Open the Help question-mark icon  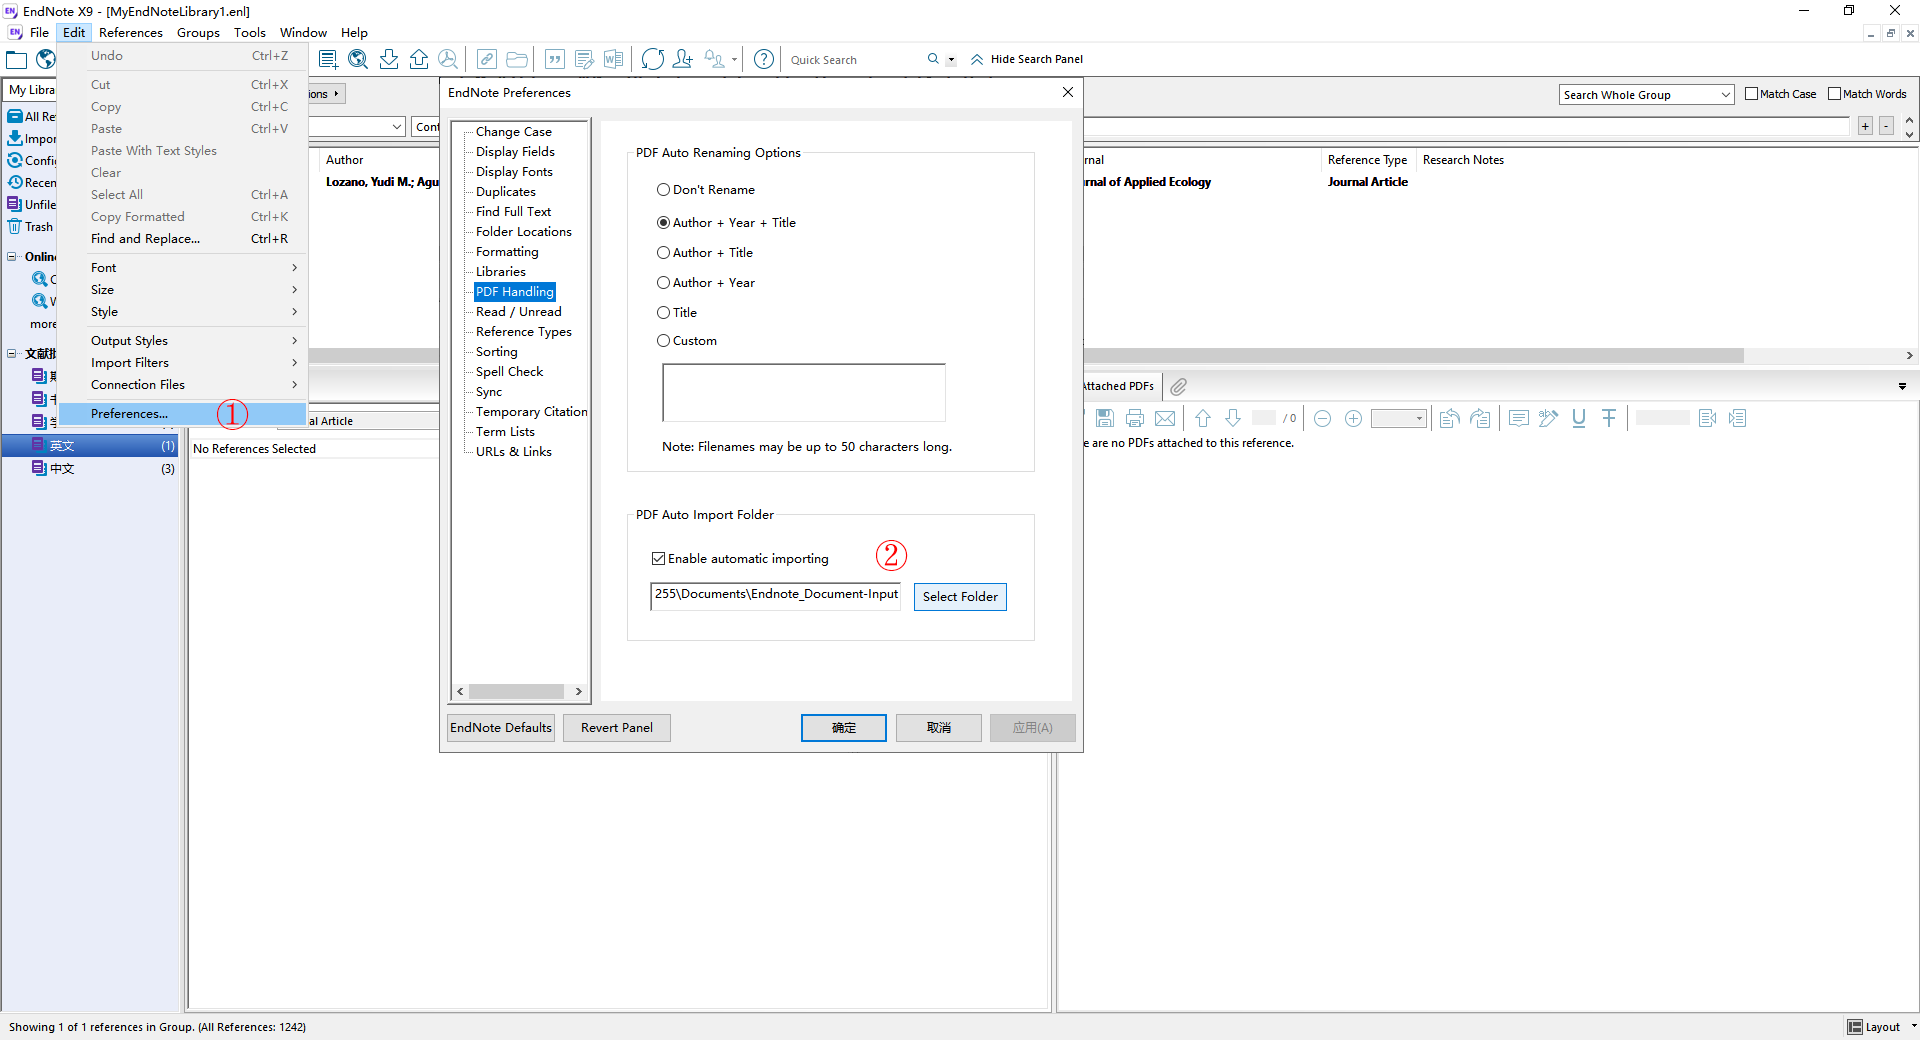(764, 59)
